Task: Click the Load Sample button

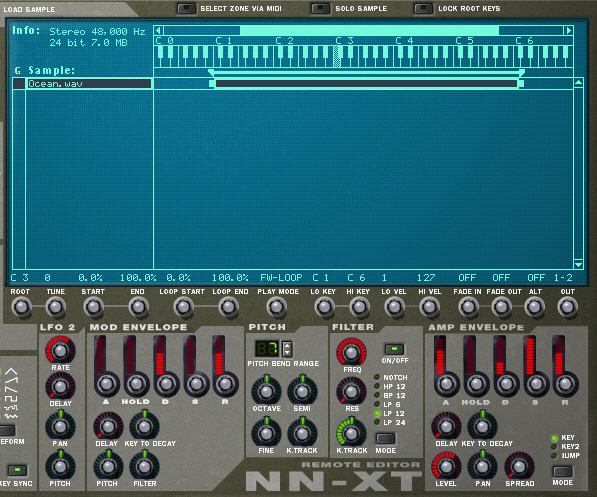Action: tap(29, 10)
